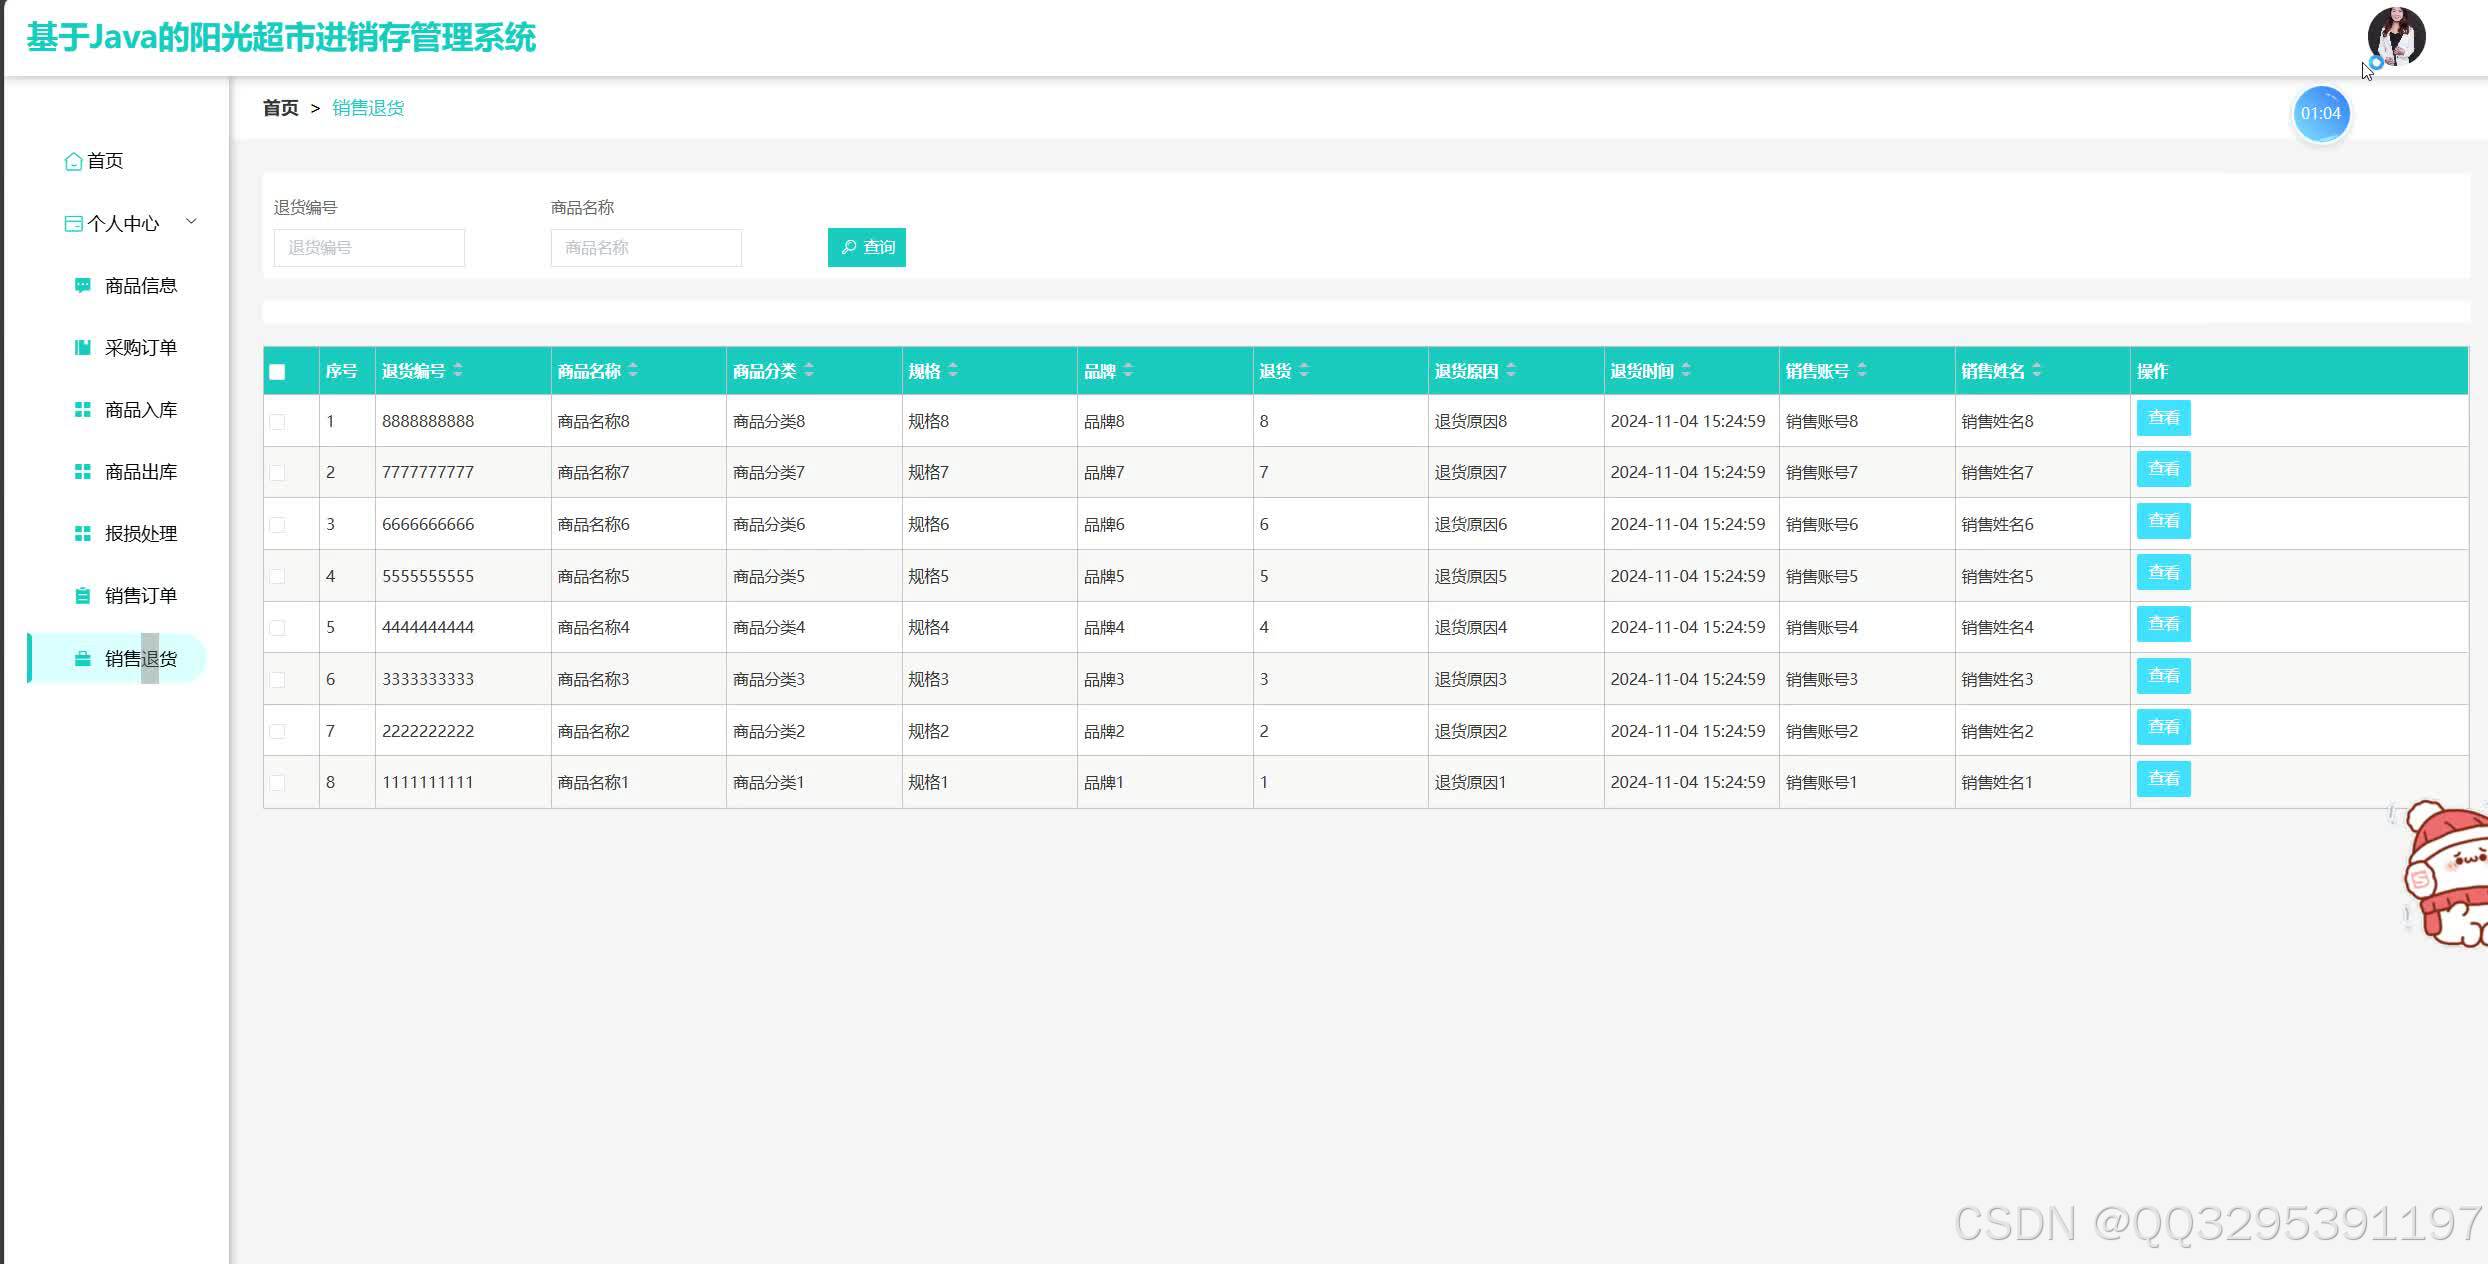Click the 采购订单 sidebar icon
The image size is (2488, 1264).
point(83,348)
